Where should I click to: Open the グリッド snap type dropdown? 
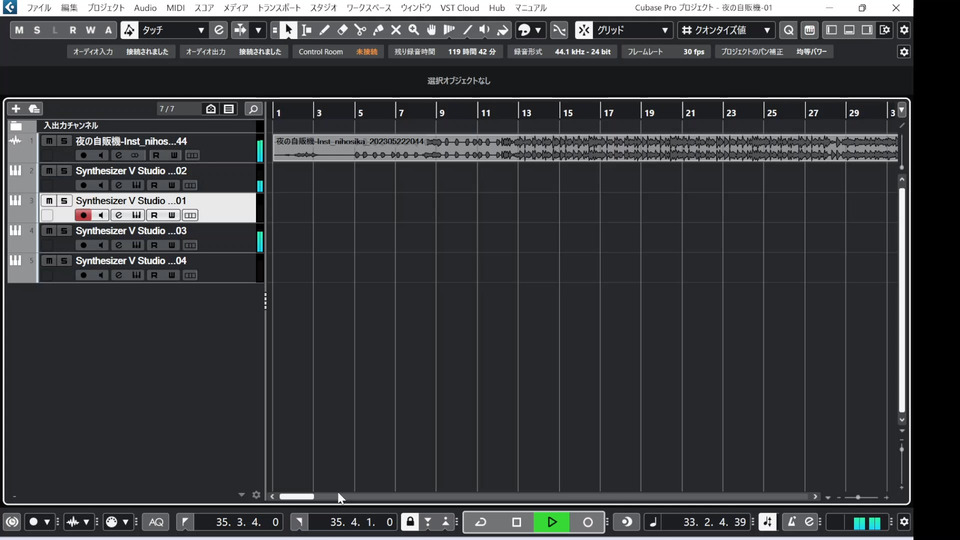[x=664, y=30]
